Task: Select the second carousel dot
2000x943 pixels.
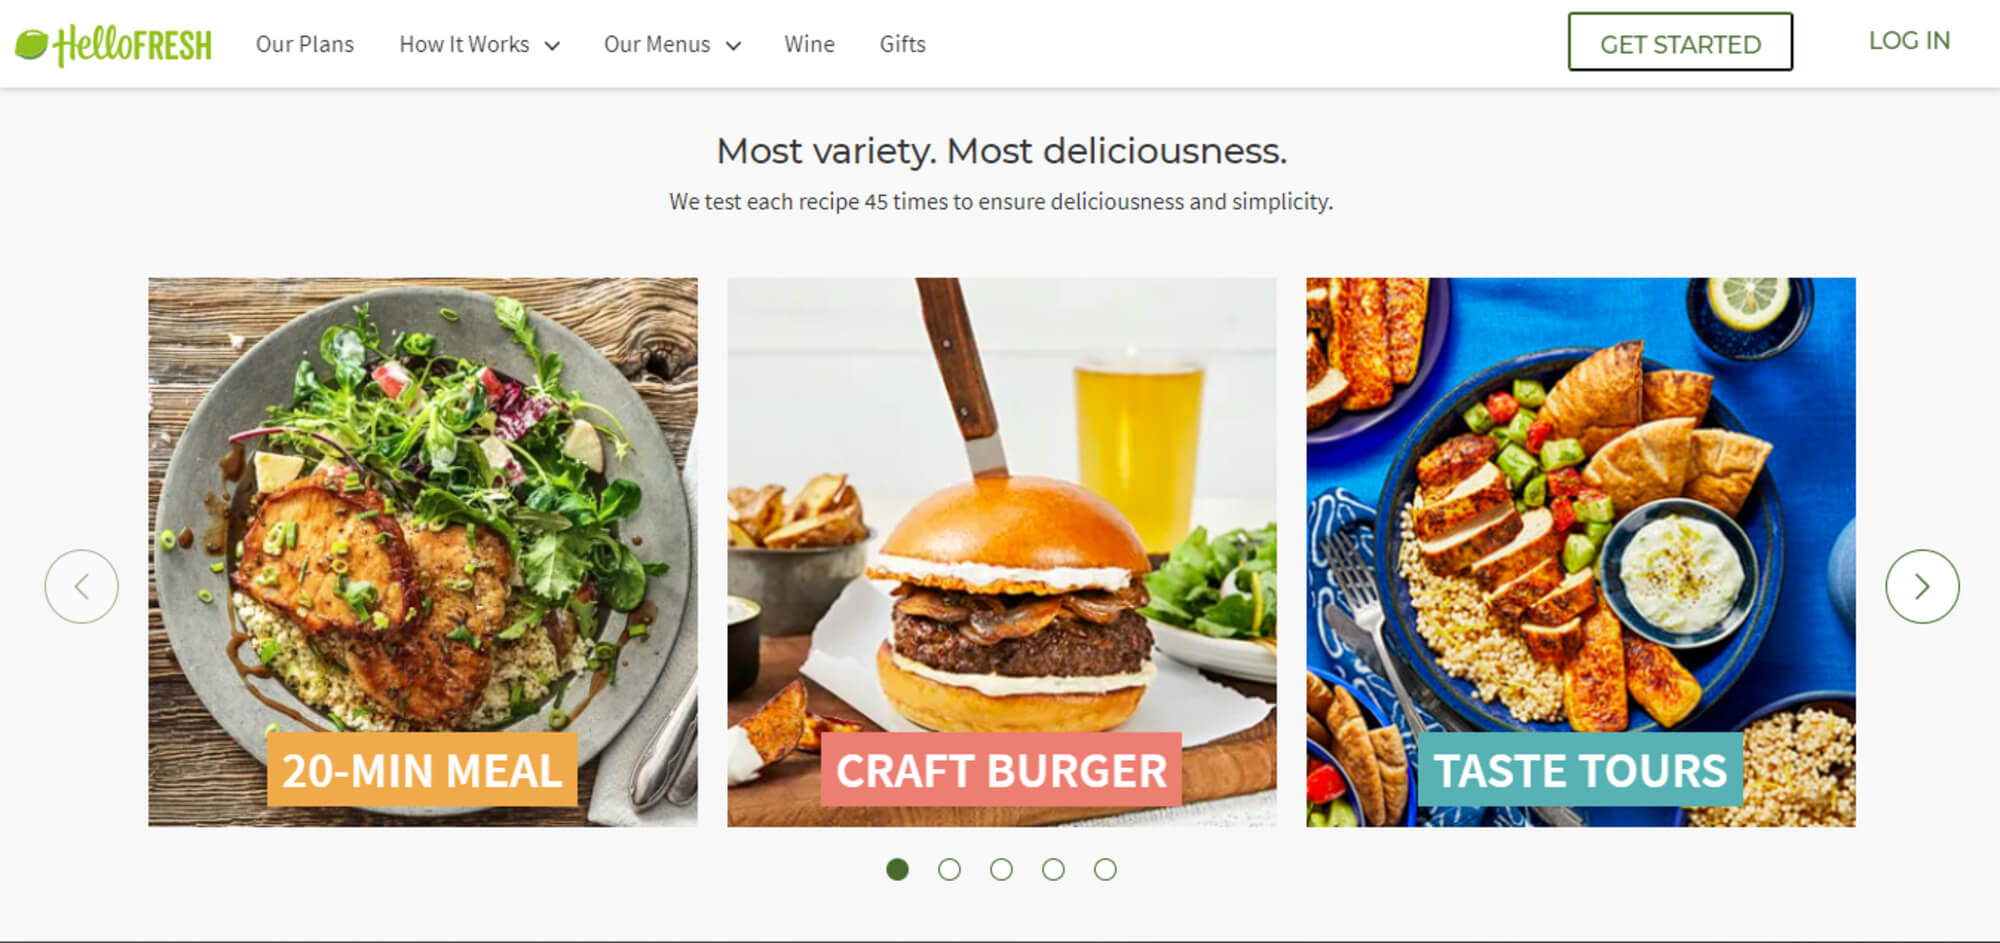Action: tap(949, 870)
